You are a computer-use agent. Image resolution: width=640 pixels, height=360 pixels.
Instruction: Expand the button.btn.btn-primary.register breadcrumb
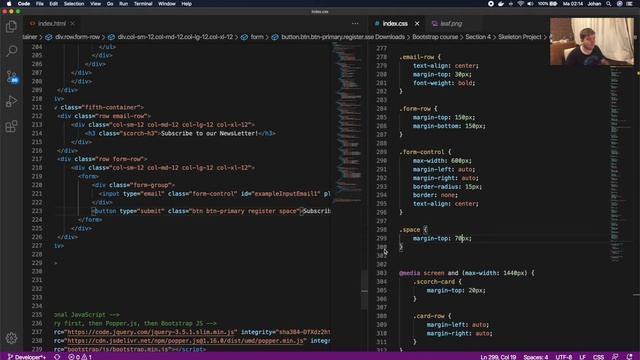[x=327, y=37]
